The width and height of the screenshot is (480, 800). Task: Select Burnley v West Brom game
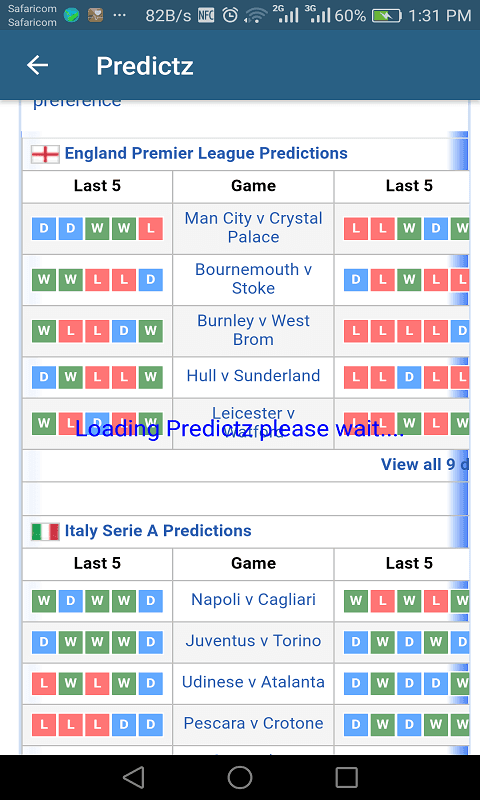254,330
